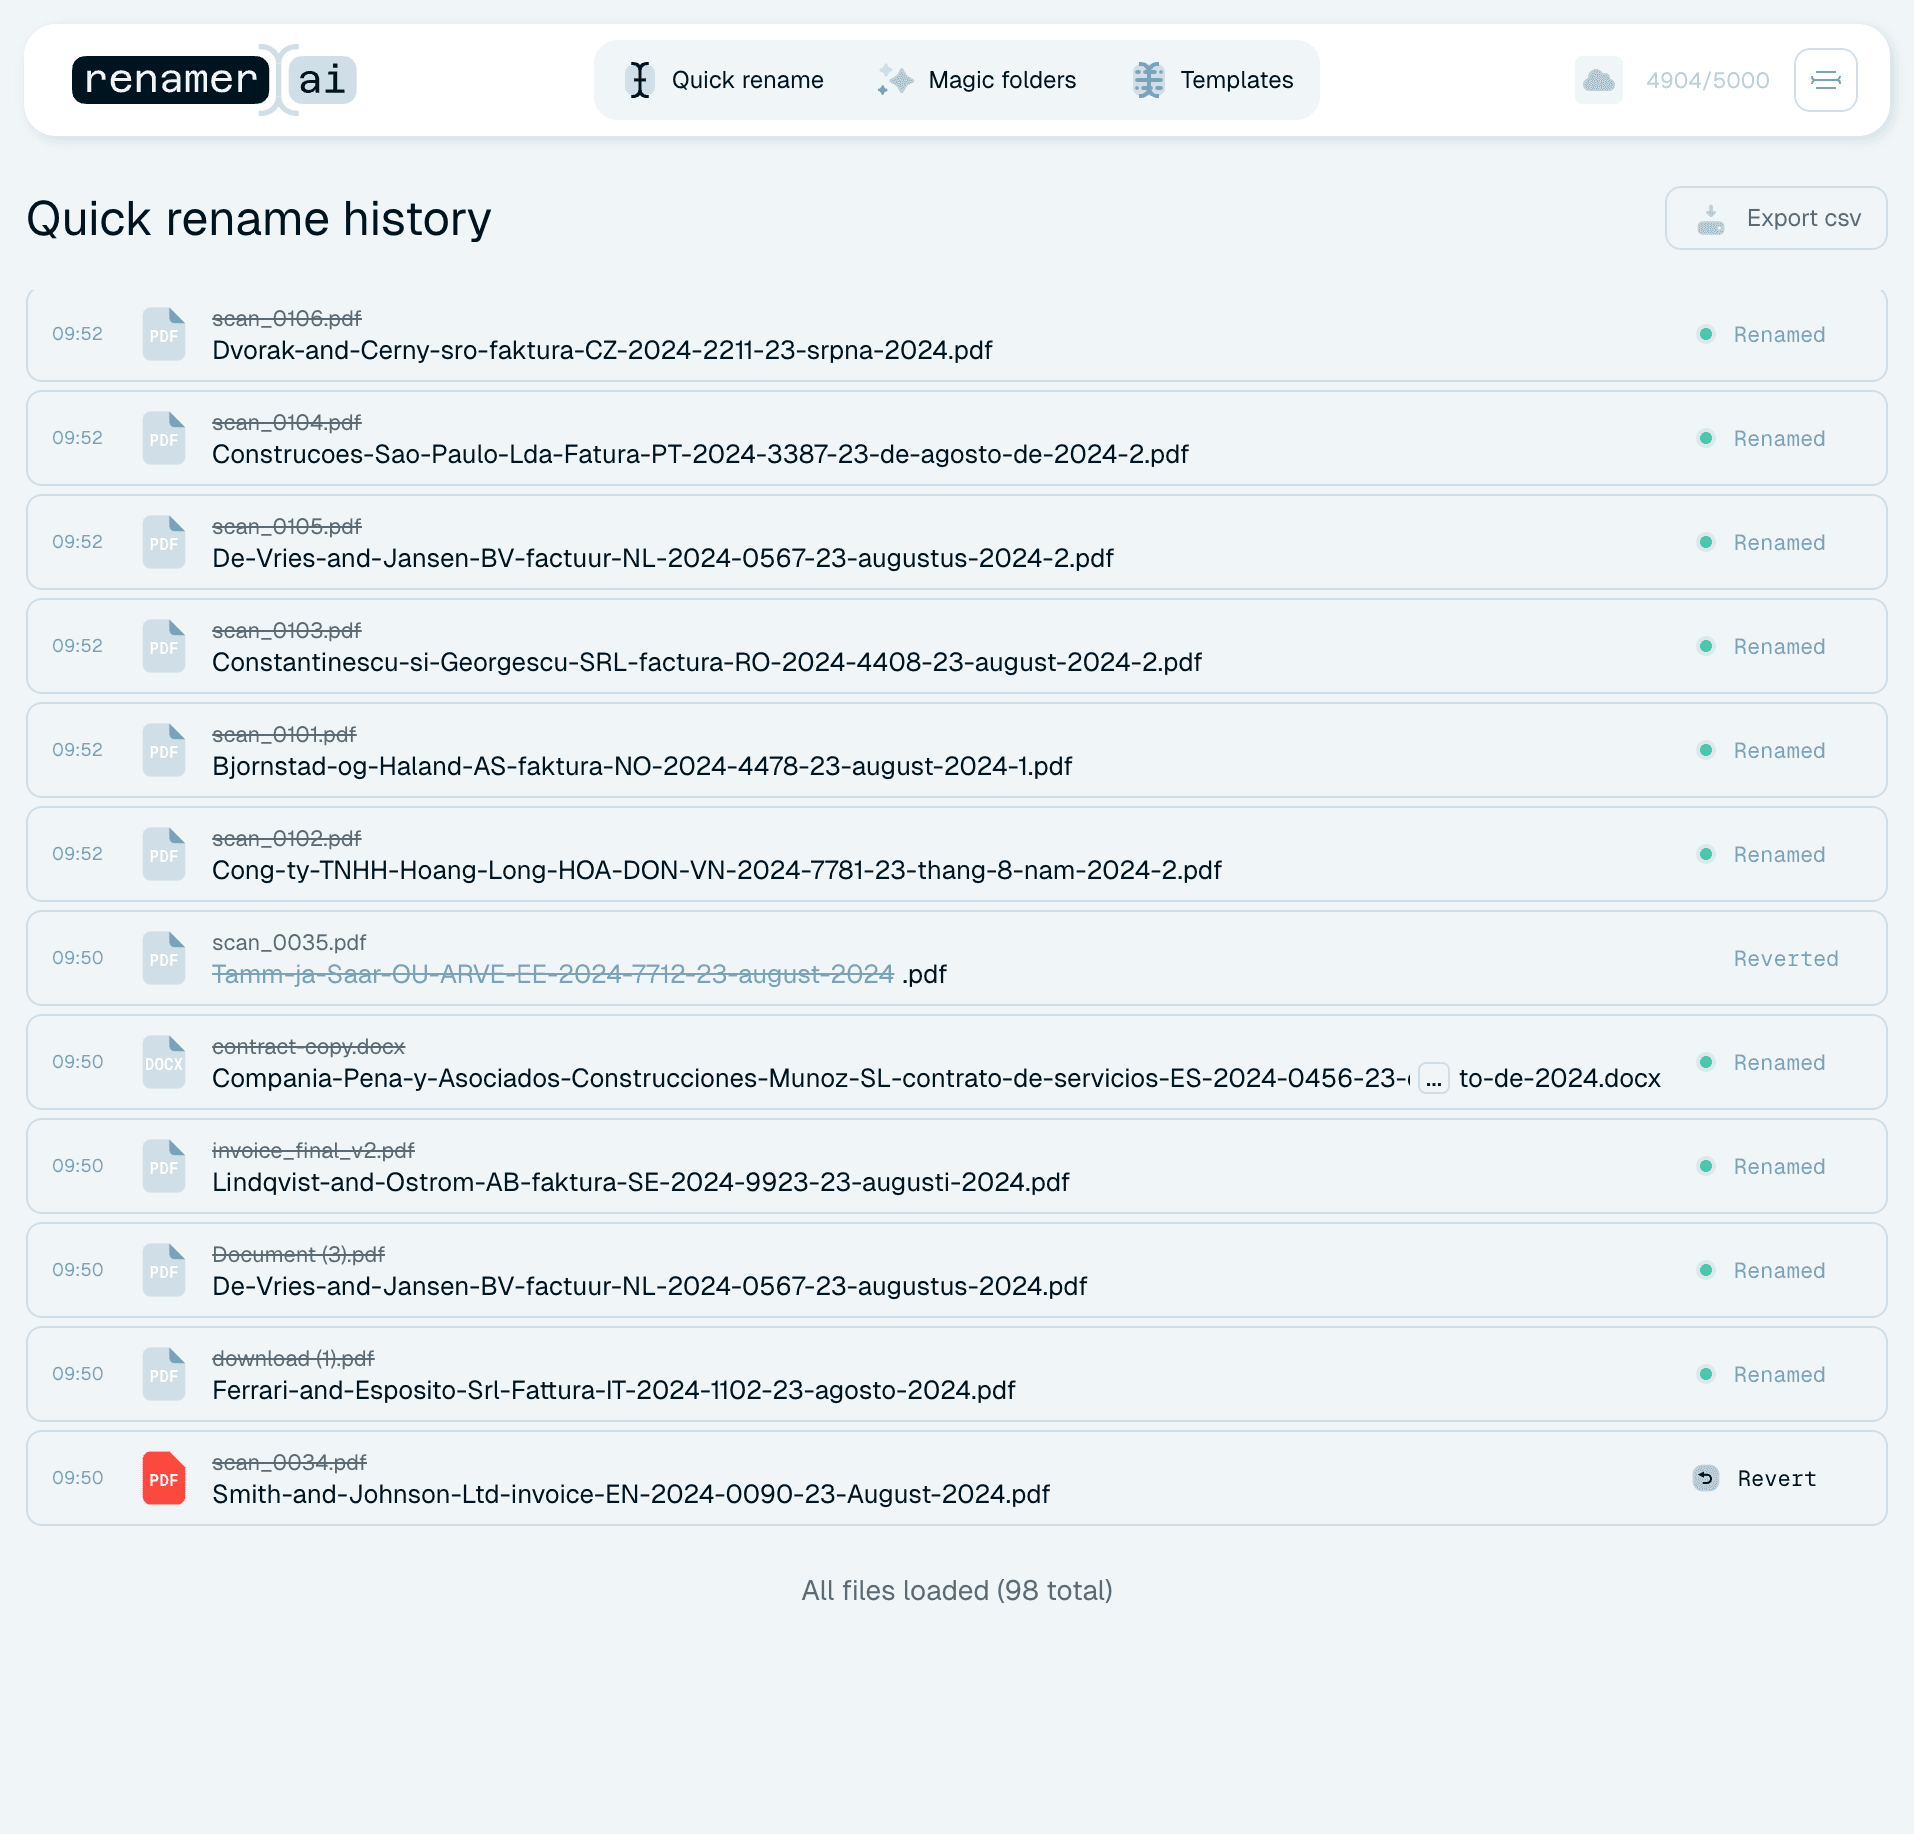This screenshot has height=1834, width=1914.
Task: Expand truncated Compania-Pena filename ellipsis
Action: (1433, 1078)
